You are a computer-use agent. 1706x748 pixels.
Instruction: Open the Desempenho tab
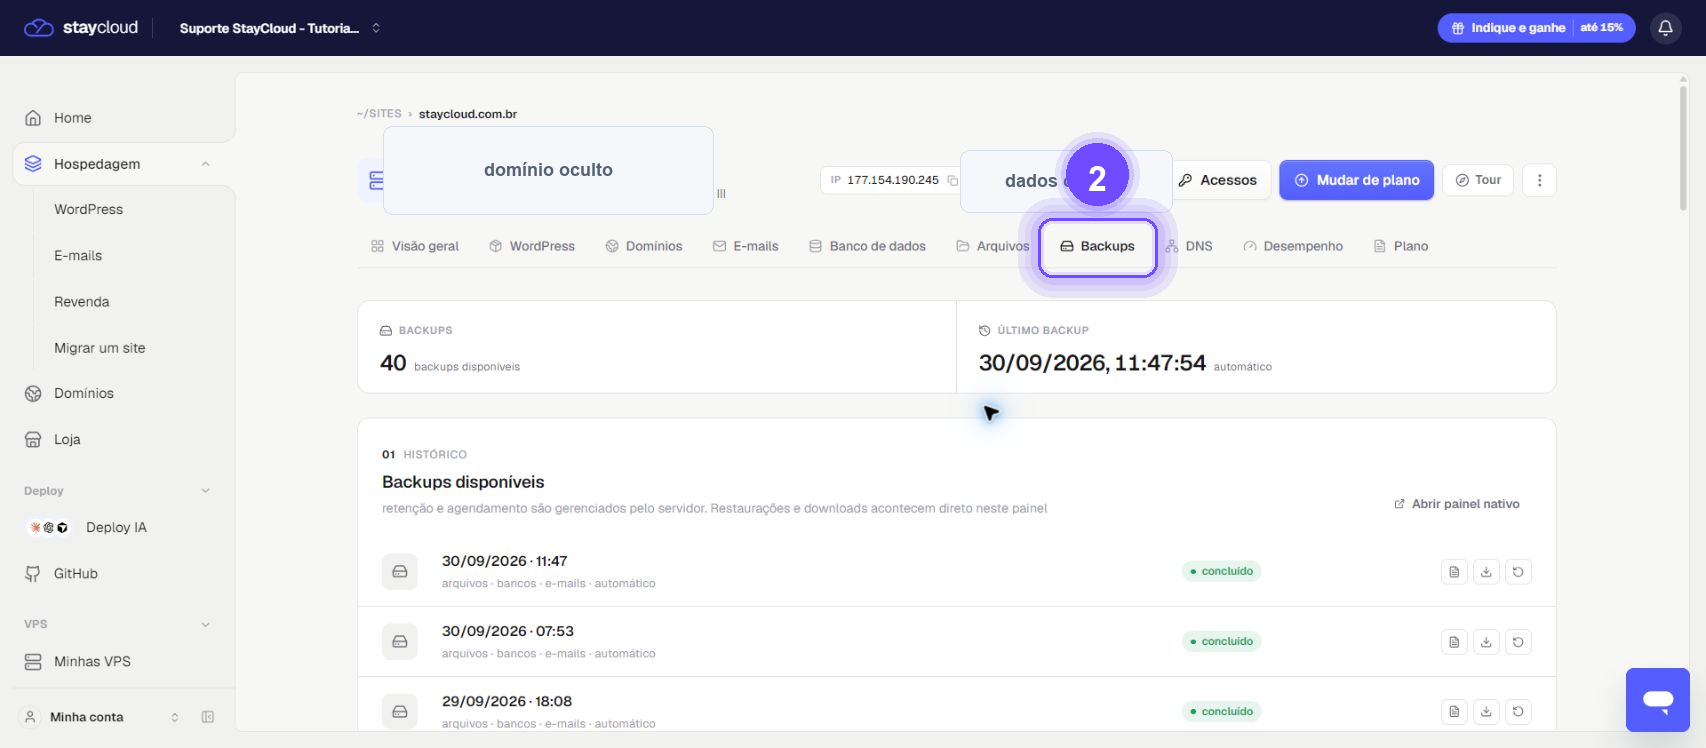(1293, 246)
